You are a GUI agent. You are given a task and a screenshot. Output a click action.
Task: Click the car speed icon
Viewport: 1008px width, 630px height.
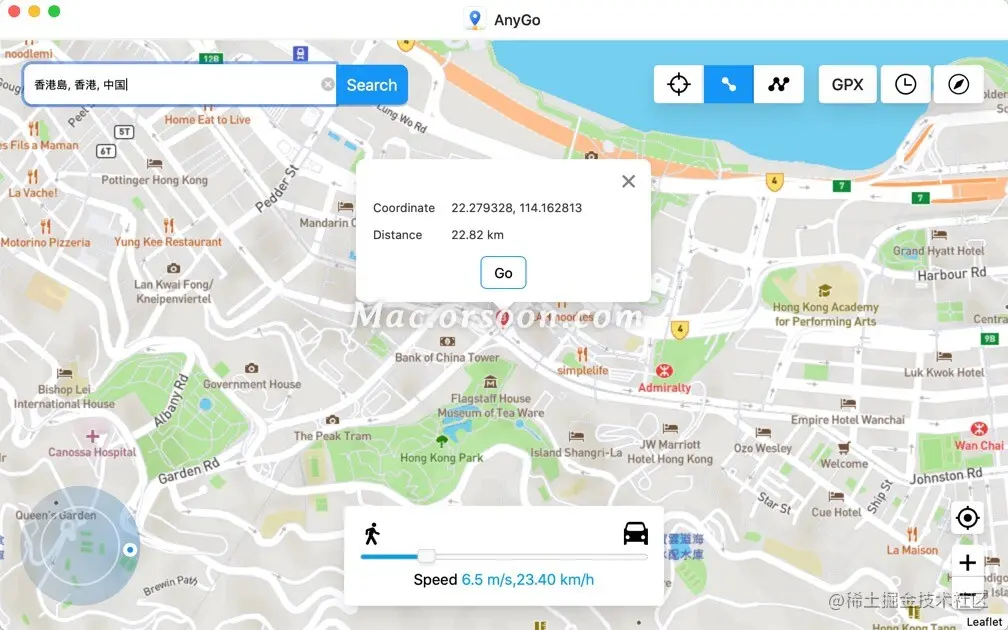pyautogui.click(x=635, y=533)
